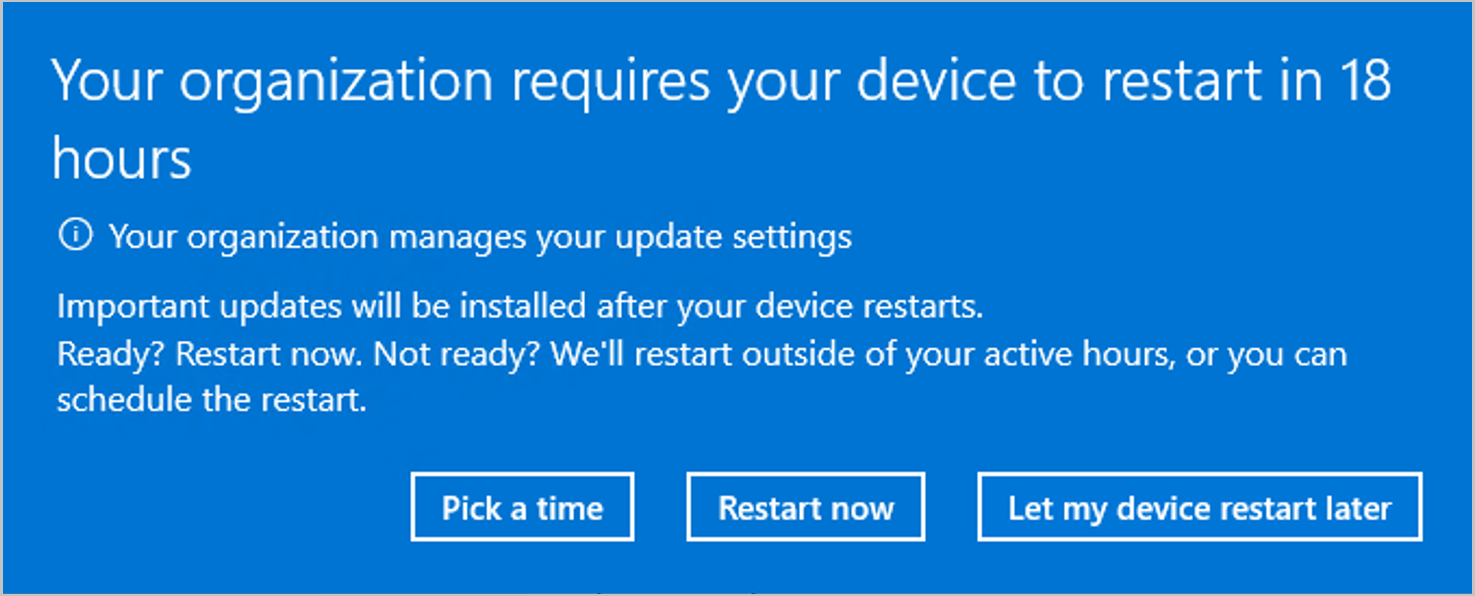Click the circled info icon
Image resolution: width=1475 pixels, height=596 pixels.
pyautogui.click(x=75, y=236)
